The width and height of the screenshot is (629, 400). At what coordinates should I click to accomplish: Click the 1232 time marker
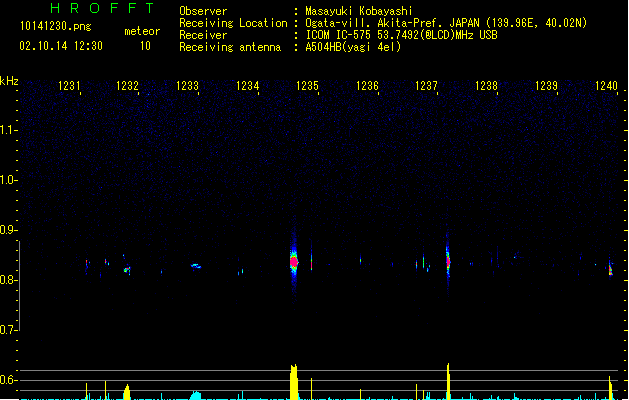click(x=127, y=86)
